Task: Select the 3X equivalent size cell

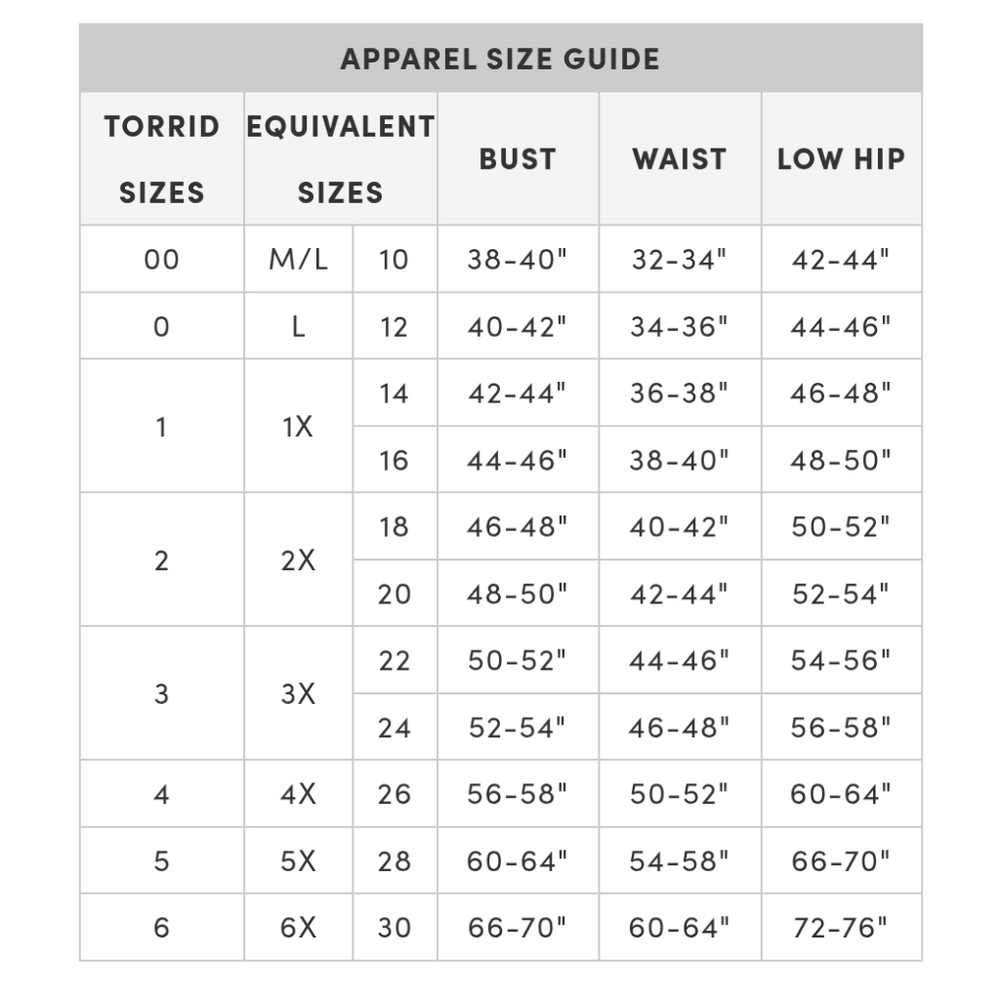Action: 298,693
